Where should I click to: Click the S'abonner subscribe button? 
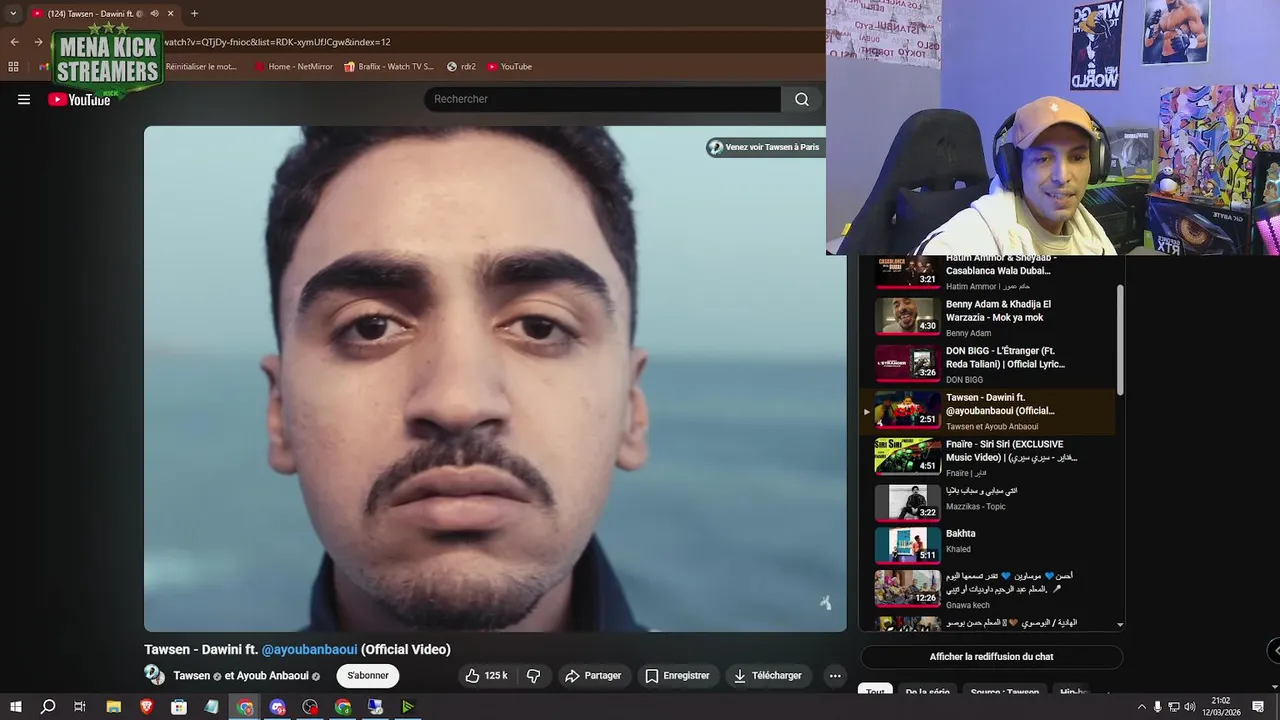click(x=367, y=676)
